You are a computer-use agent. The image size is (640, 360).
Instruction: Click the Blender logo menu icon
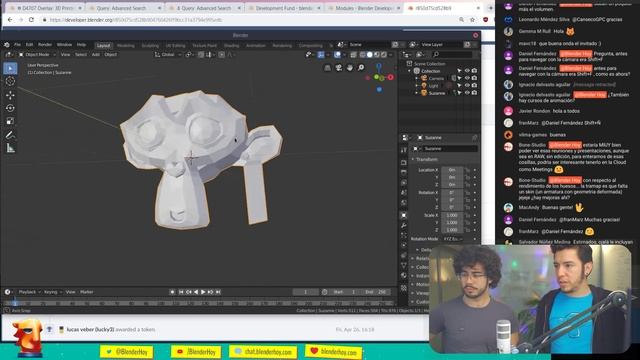7,45
